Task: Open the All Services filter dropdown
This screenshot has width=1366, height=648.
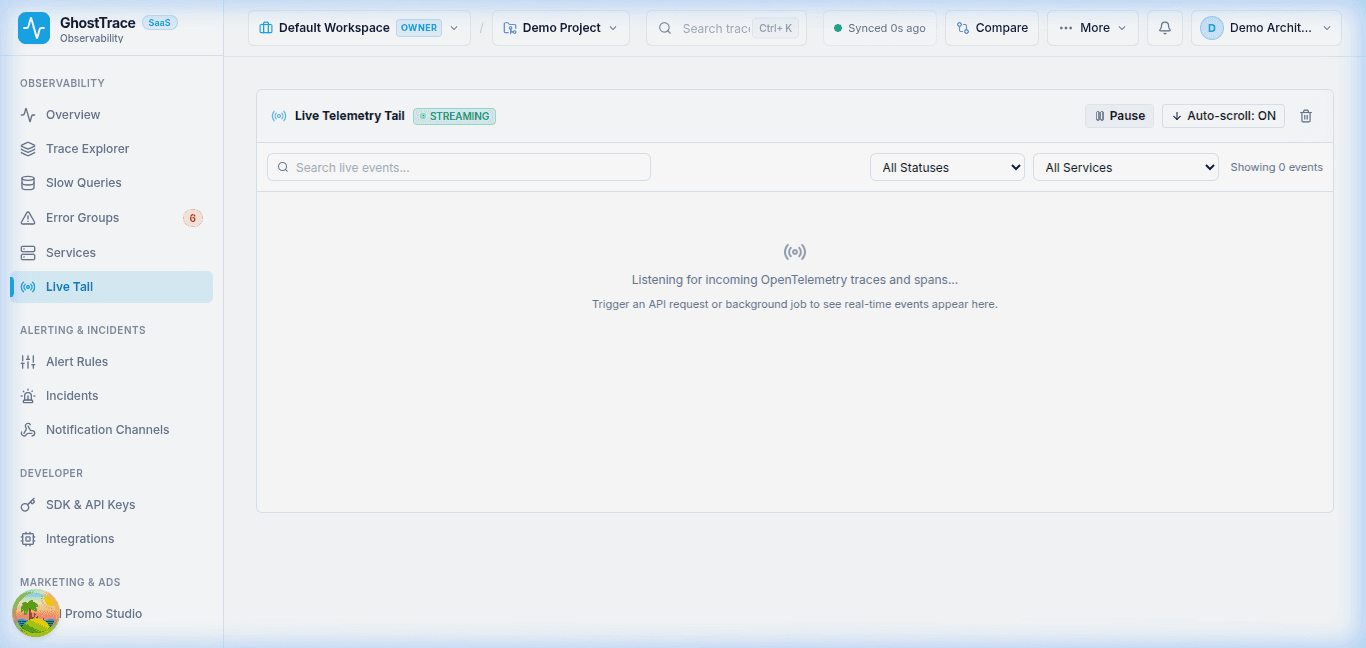Action: coord(1126,168)
